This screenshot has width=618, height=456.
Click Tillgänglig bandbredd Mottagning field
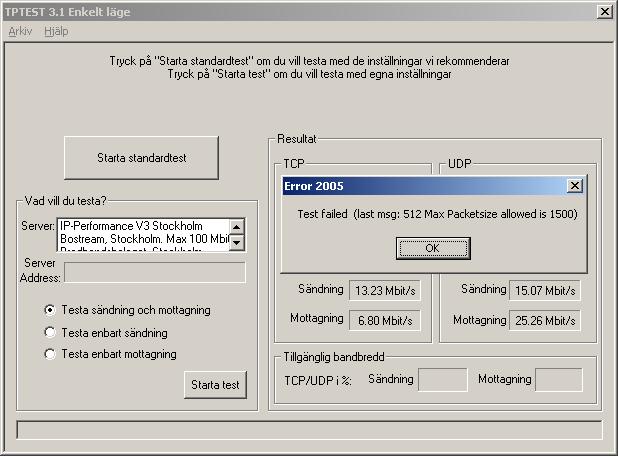(x=558, y=380)
